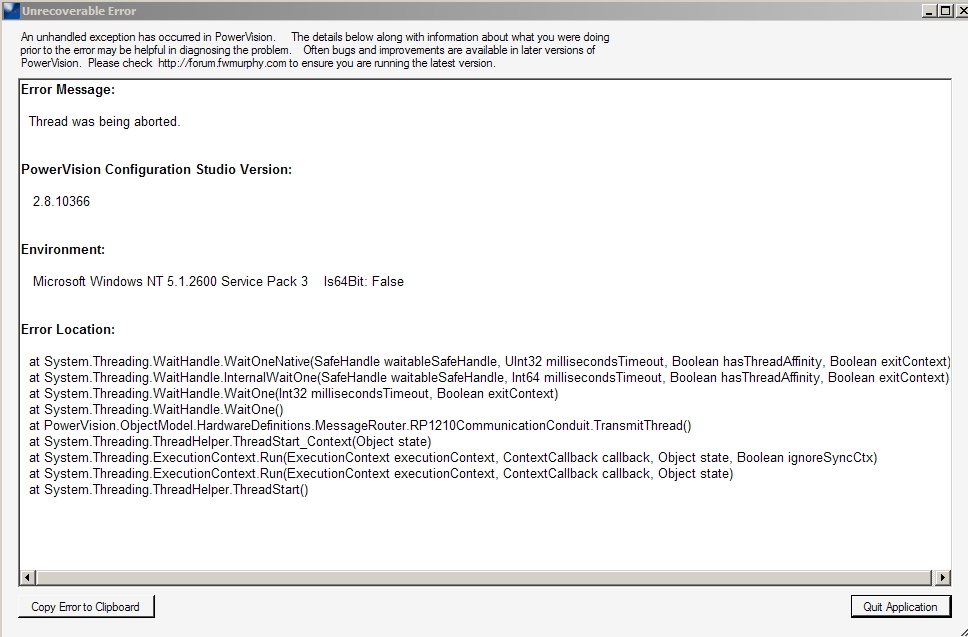Minimize the Unrecoverable Error window
This screenshot has height=637, width=968.
coord(929,11)
